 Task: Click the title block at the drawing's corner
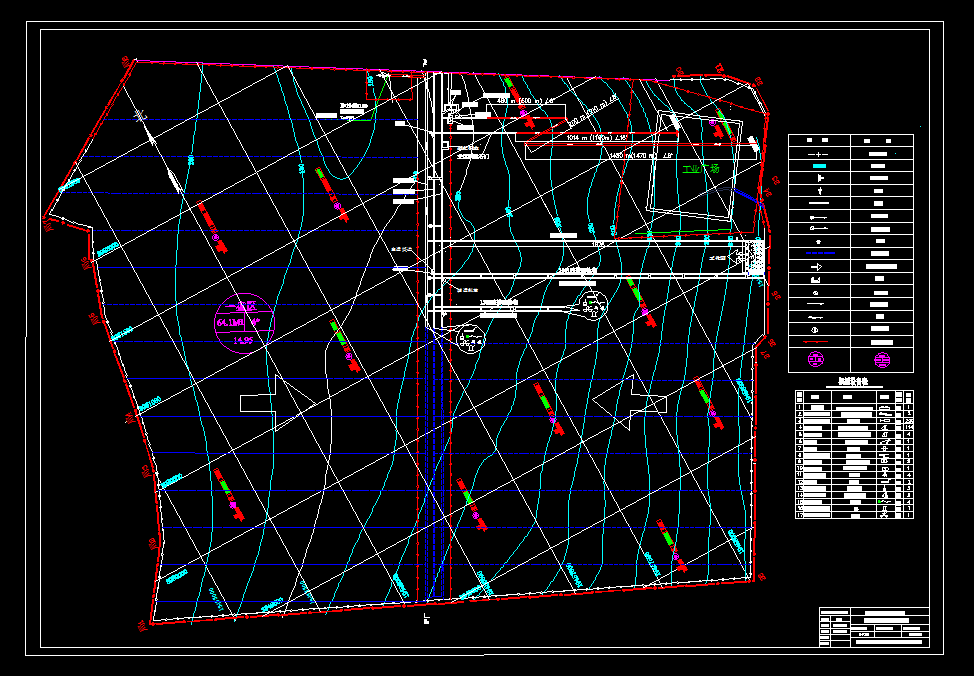(874, 627)
